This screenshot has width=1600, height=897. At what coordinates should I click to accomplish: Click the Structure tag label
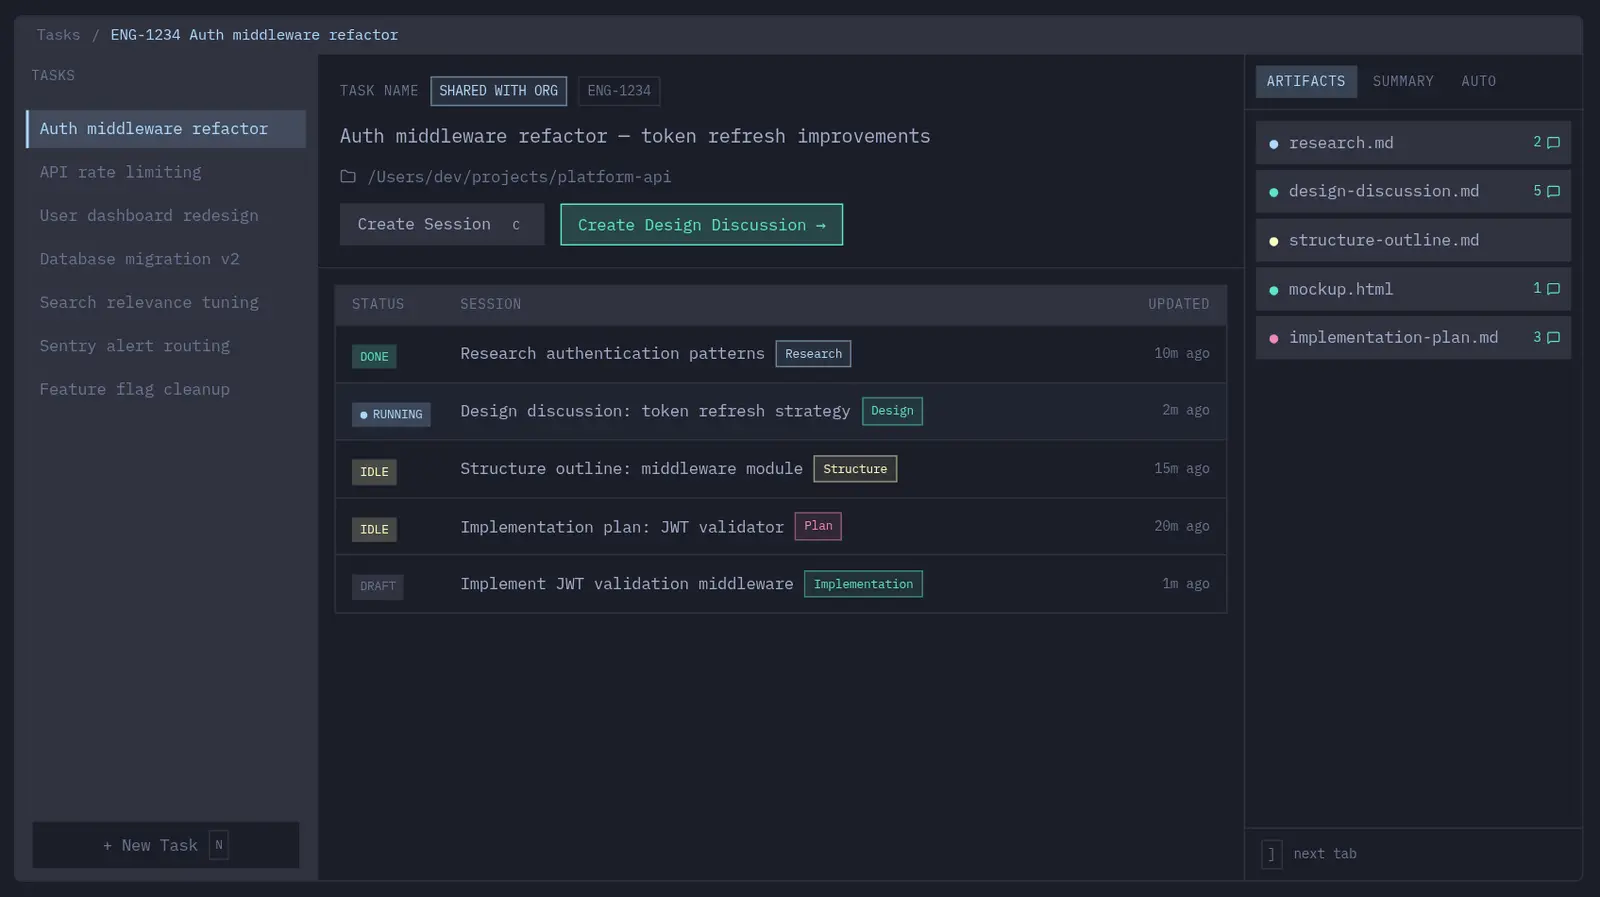pos(855,469)
